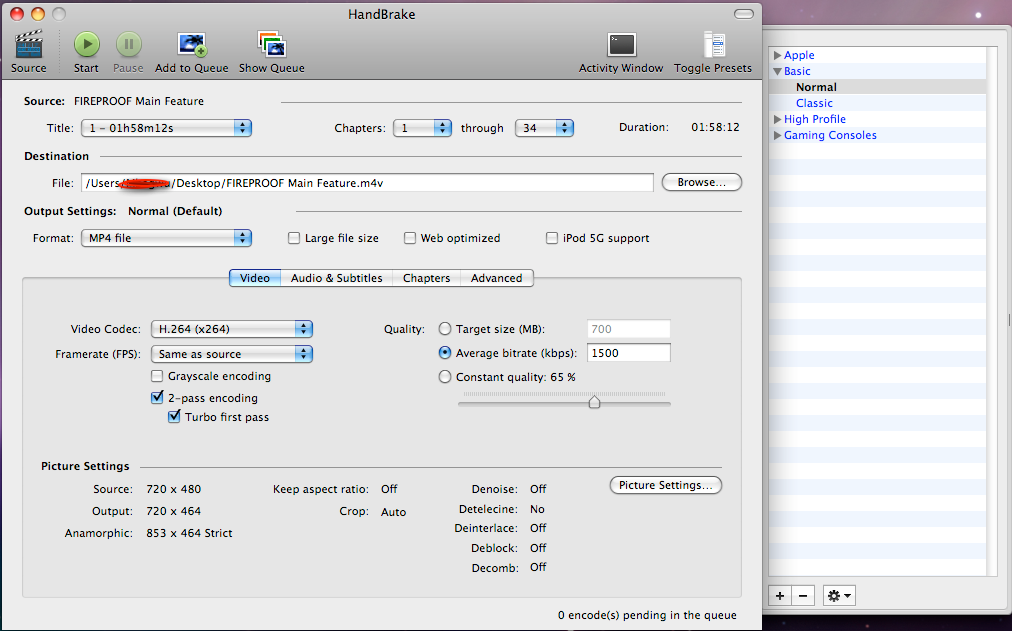This screenshot has width=1012, height=631.
Task: Enable Large file size checkbox
Action: [x=294, y=238]
